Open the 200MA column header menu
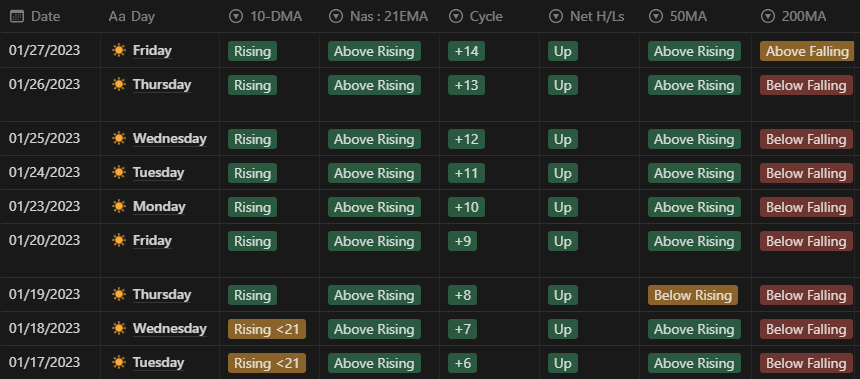 (806, 16)
